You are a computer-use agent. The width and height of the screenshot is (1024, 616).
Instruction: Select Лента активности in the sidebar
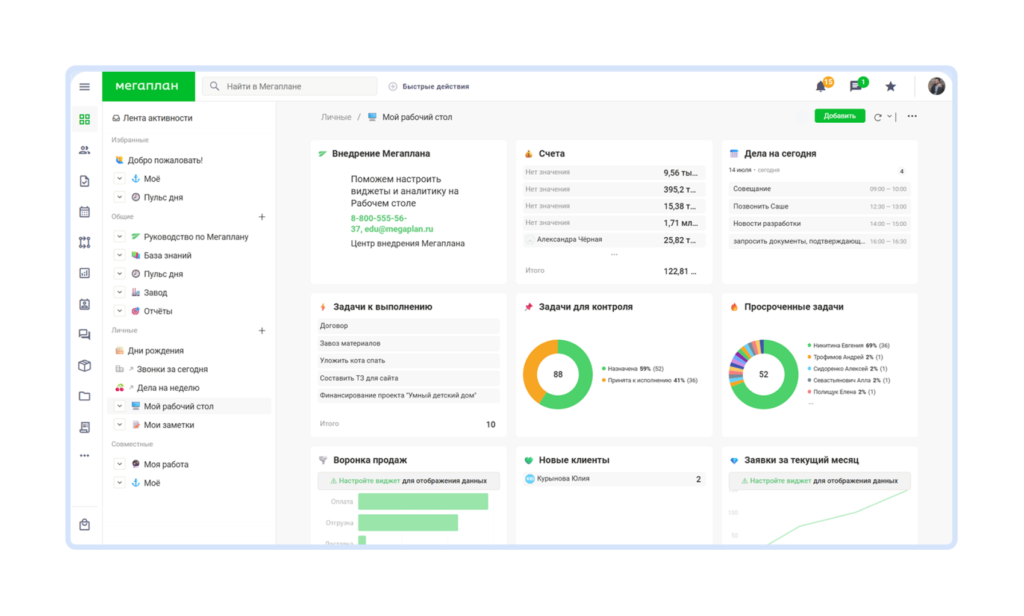[157, 118]
